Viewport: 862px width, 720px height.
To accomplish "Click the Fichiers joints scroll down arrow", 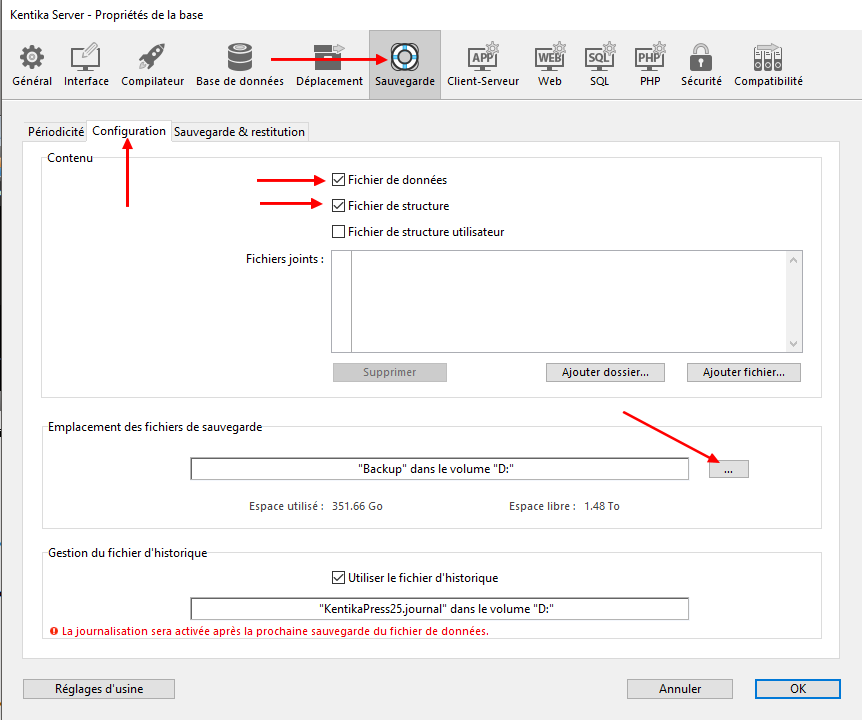I will [x=793, y=344].
